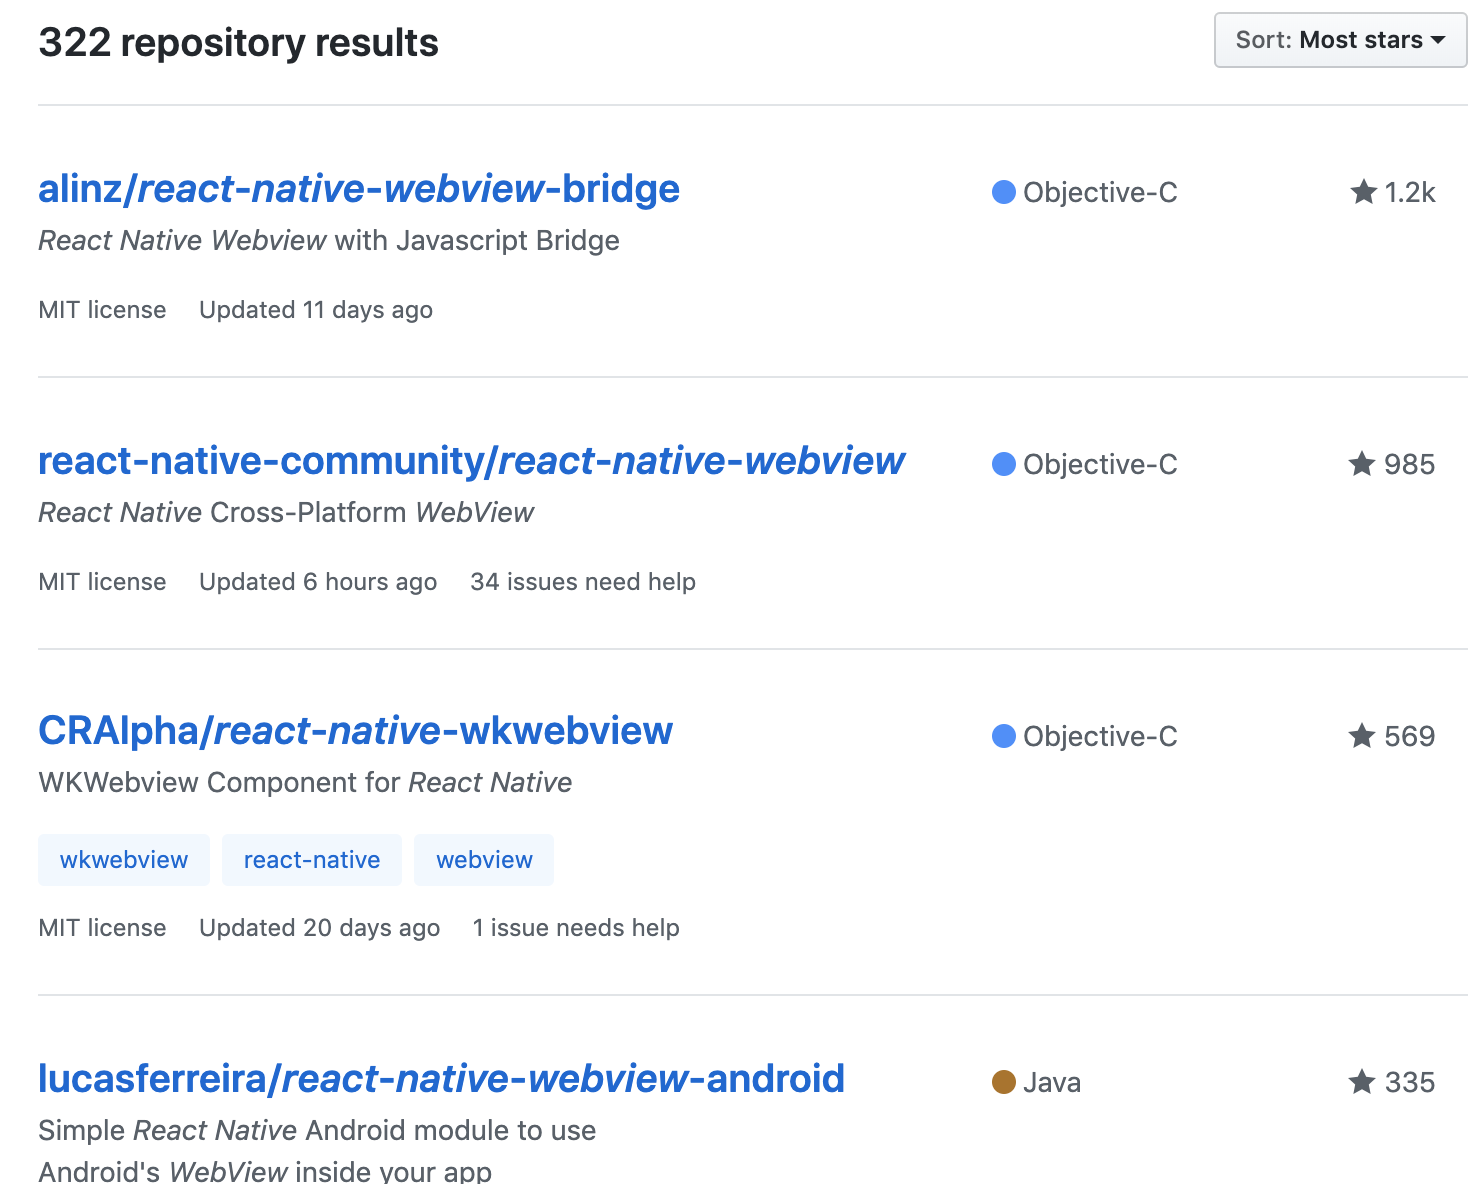Click the star icon beside 569
Viewport: 1480px width, 1184px height.
coord(1362,736)
